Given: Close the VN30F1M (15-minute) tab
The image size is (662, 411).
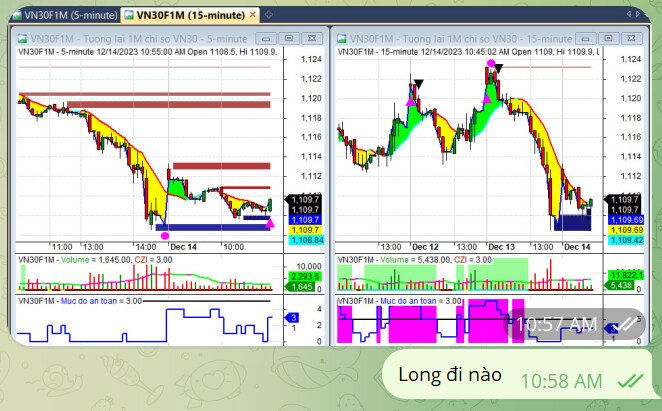Looking at the screenshot, I should click(x=253, y=15).
